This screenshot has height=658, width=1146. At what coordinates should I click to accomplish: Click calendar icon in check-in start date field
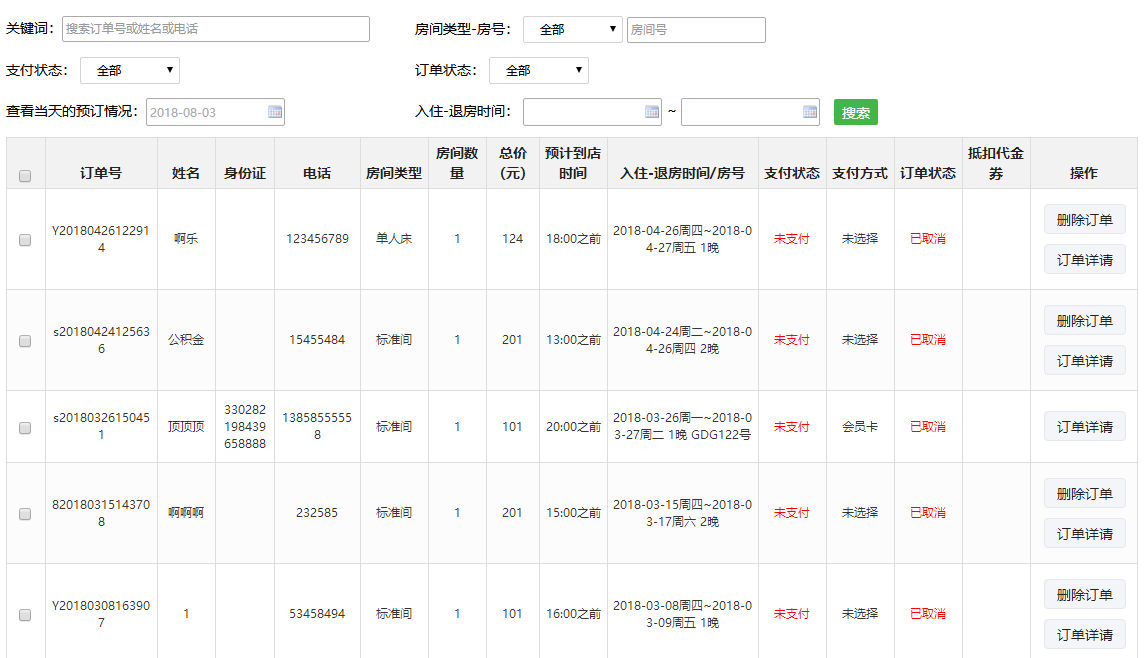coord(652,112)
